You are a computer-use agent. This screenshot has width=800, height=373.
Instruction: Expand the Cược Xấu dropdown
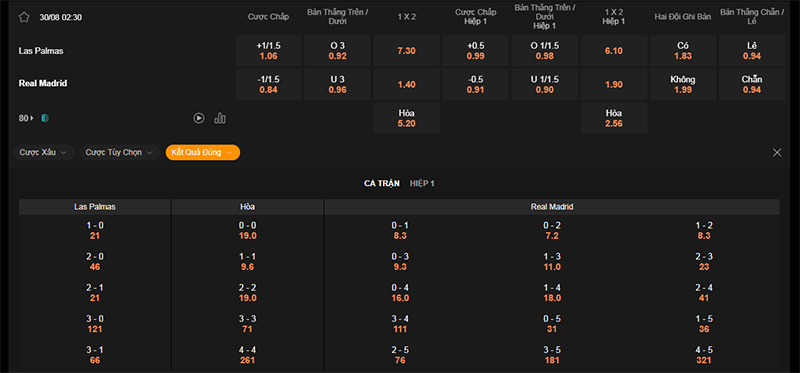click(44, 153)
